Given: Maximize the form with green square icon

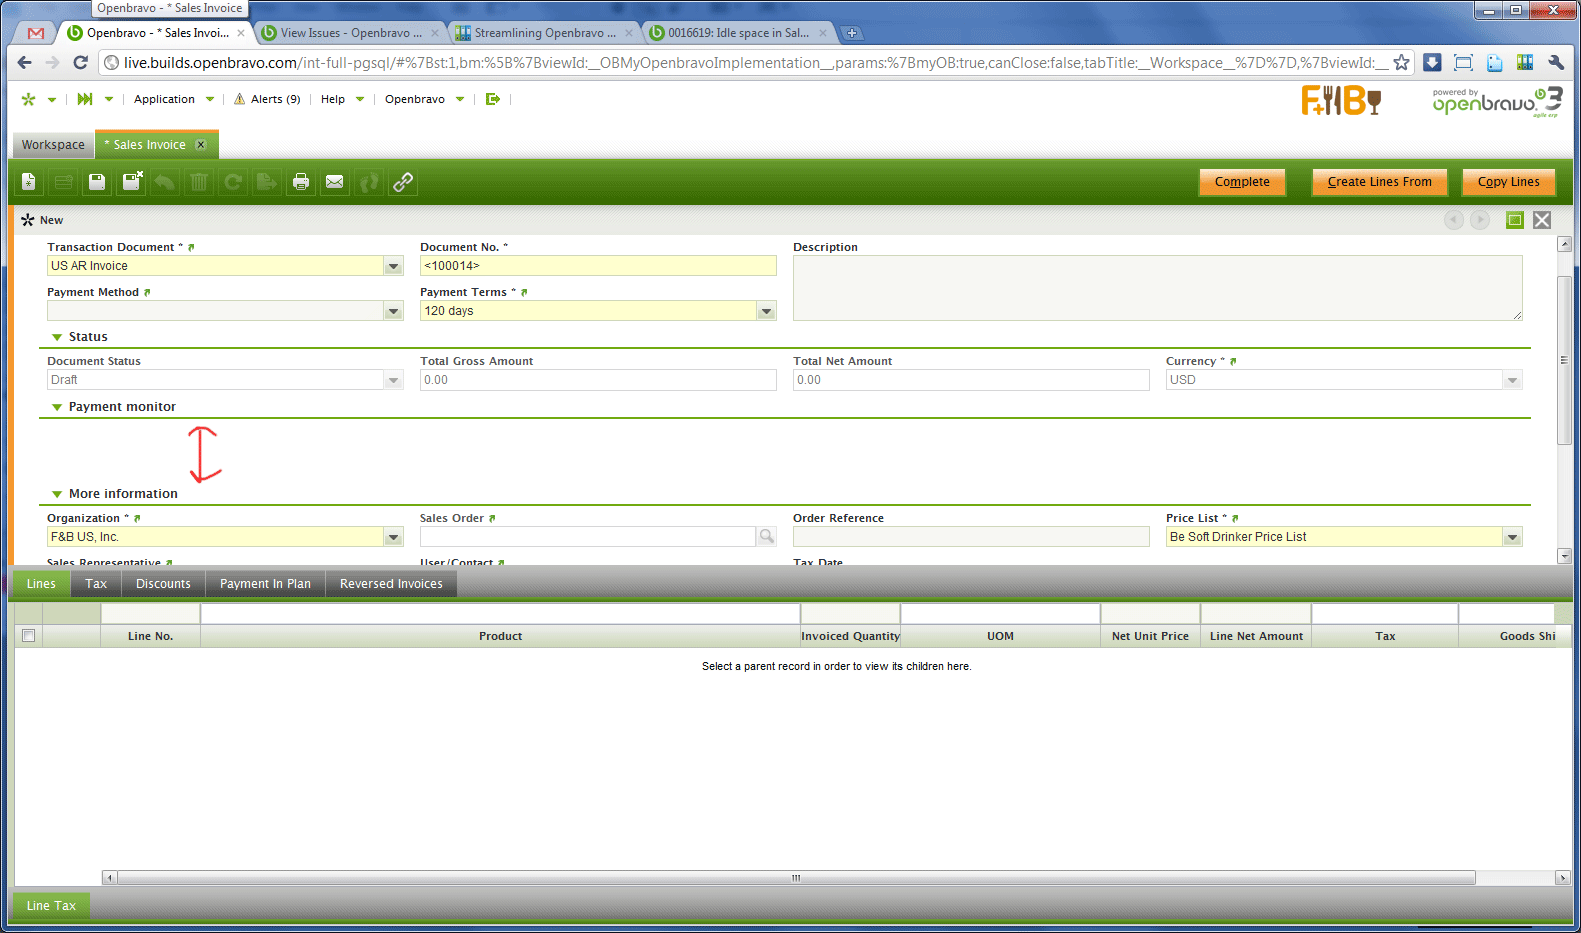Looking at the screenshot, I should [x=1515, y=220].
